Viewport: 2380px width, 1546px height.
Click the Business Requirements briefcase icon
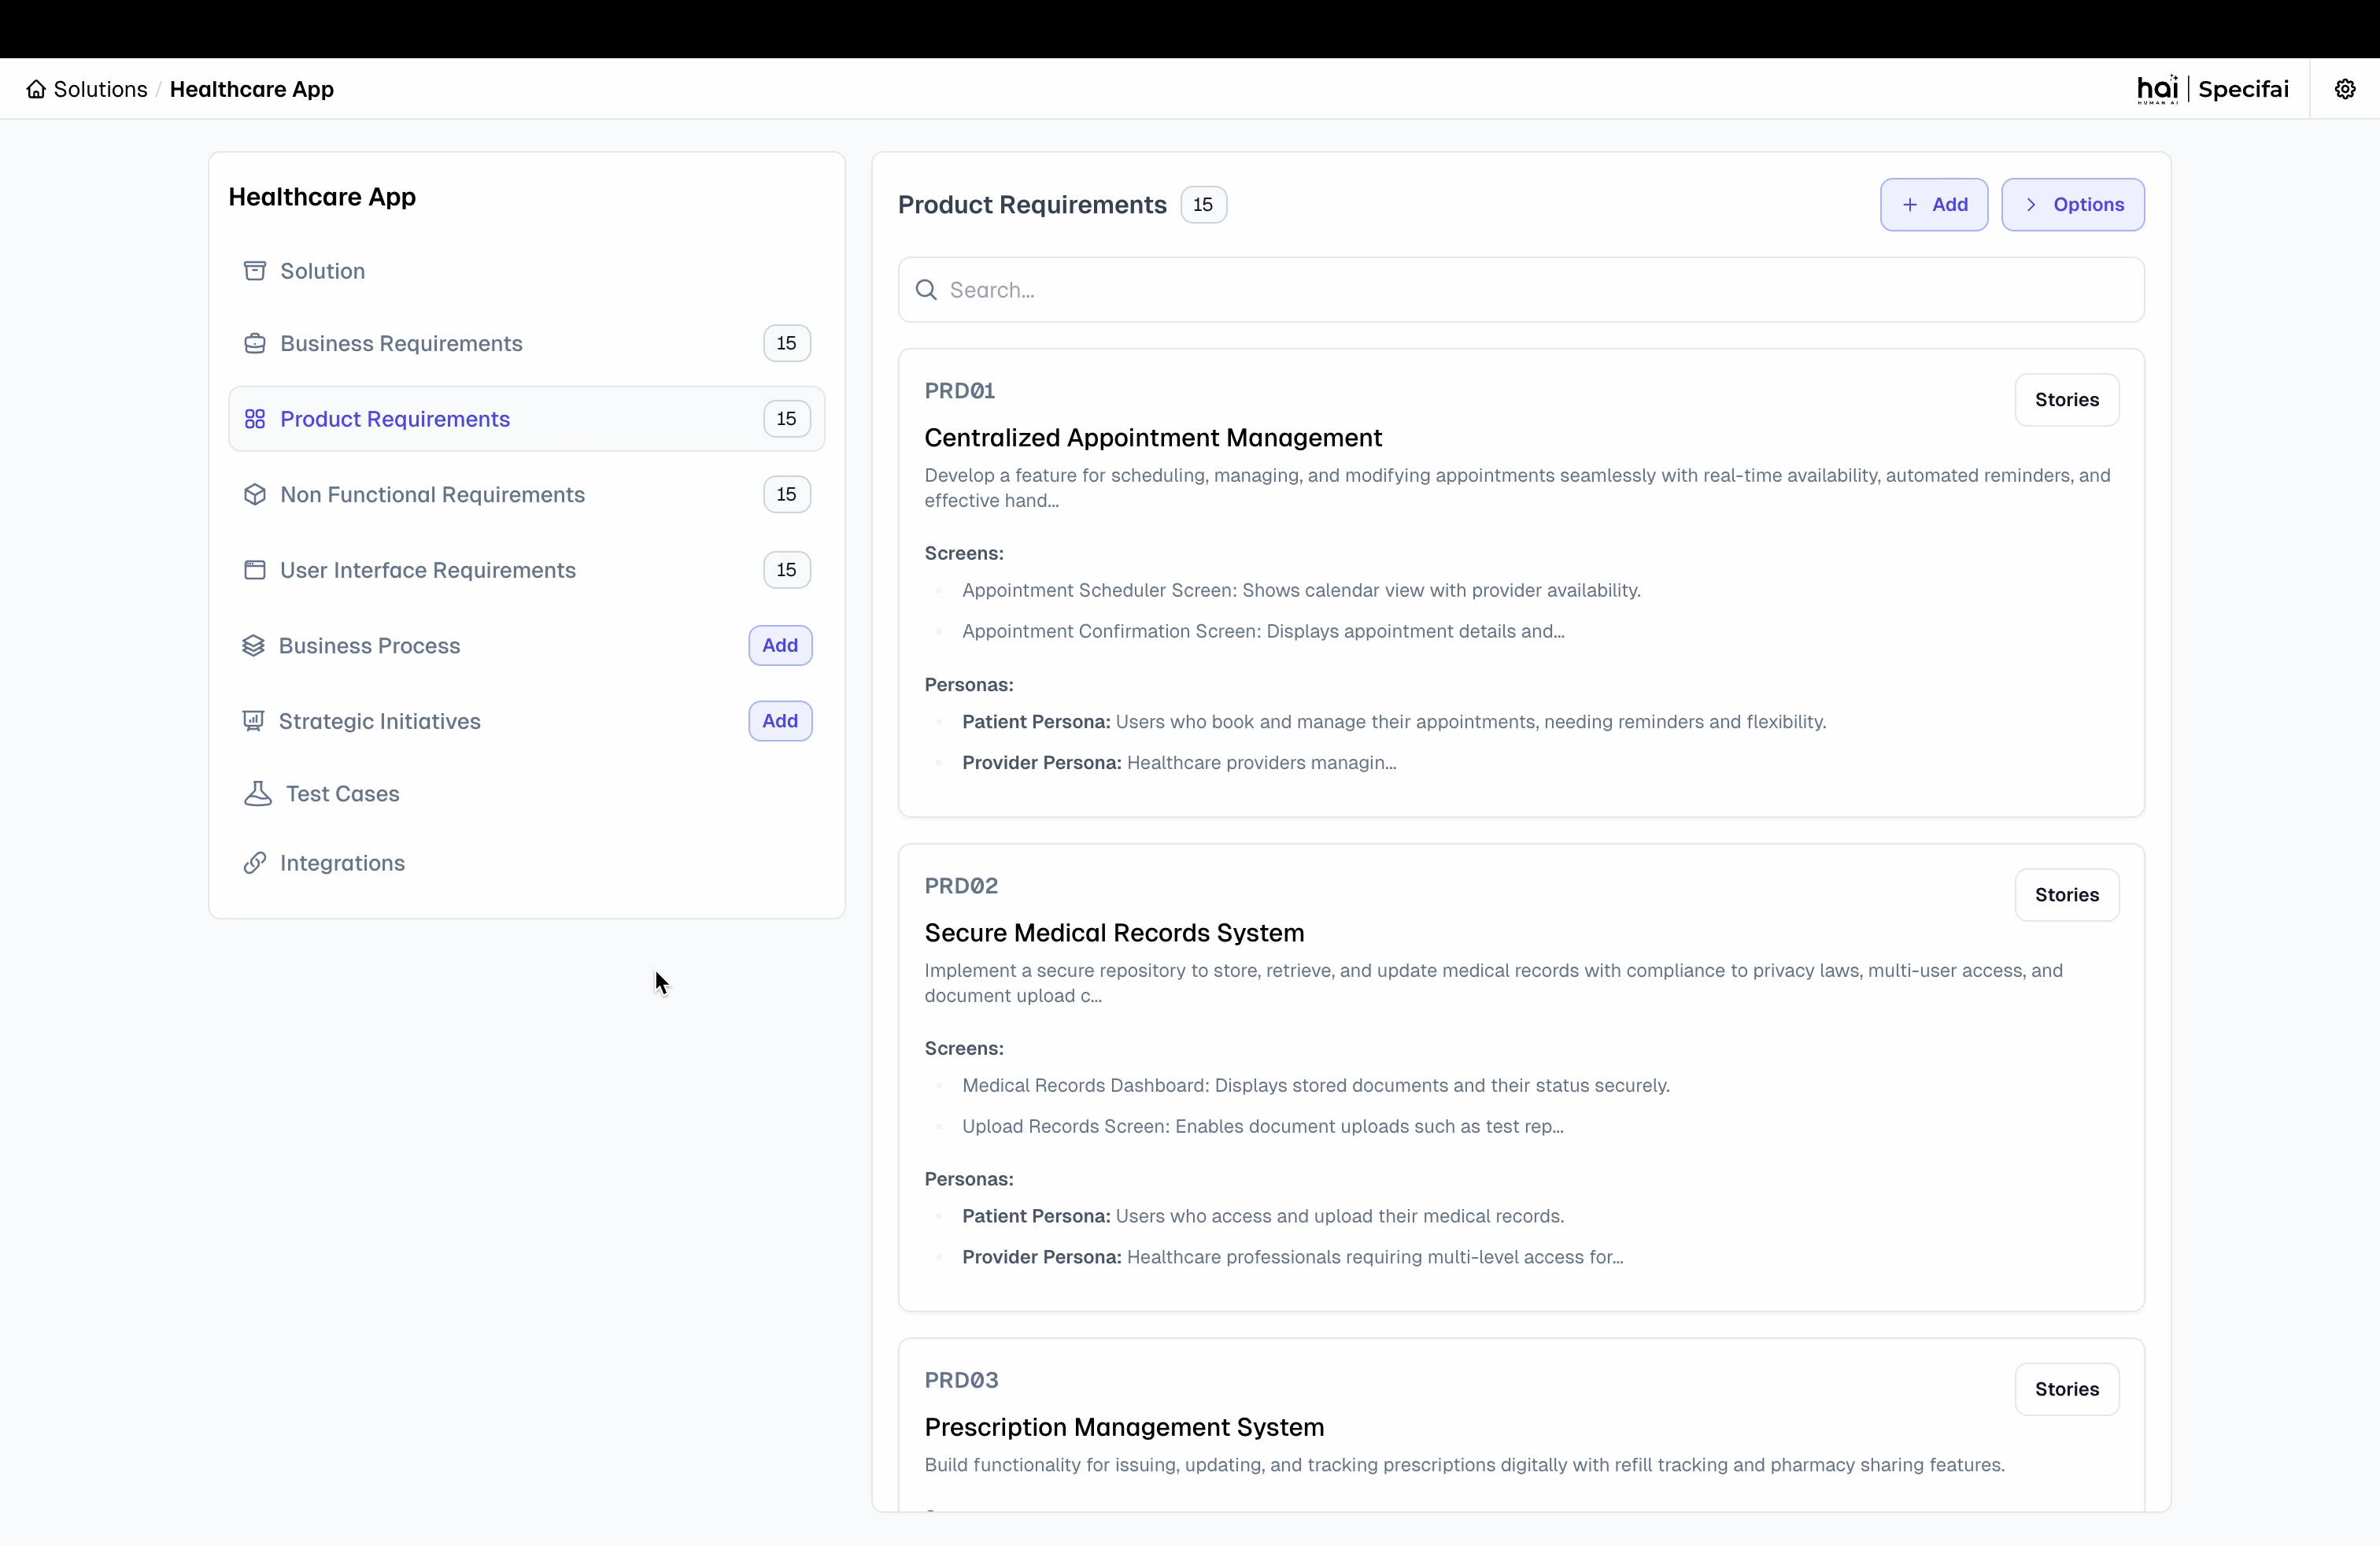255,343
